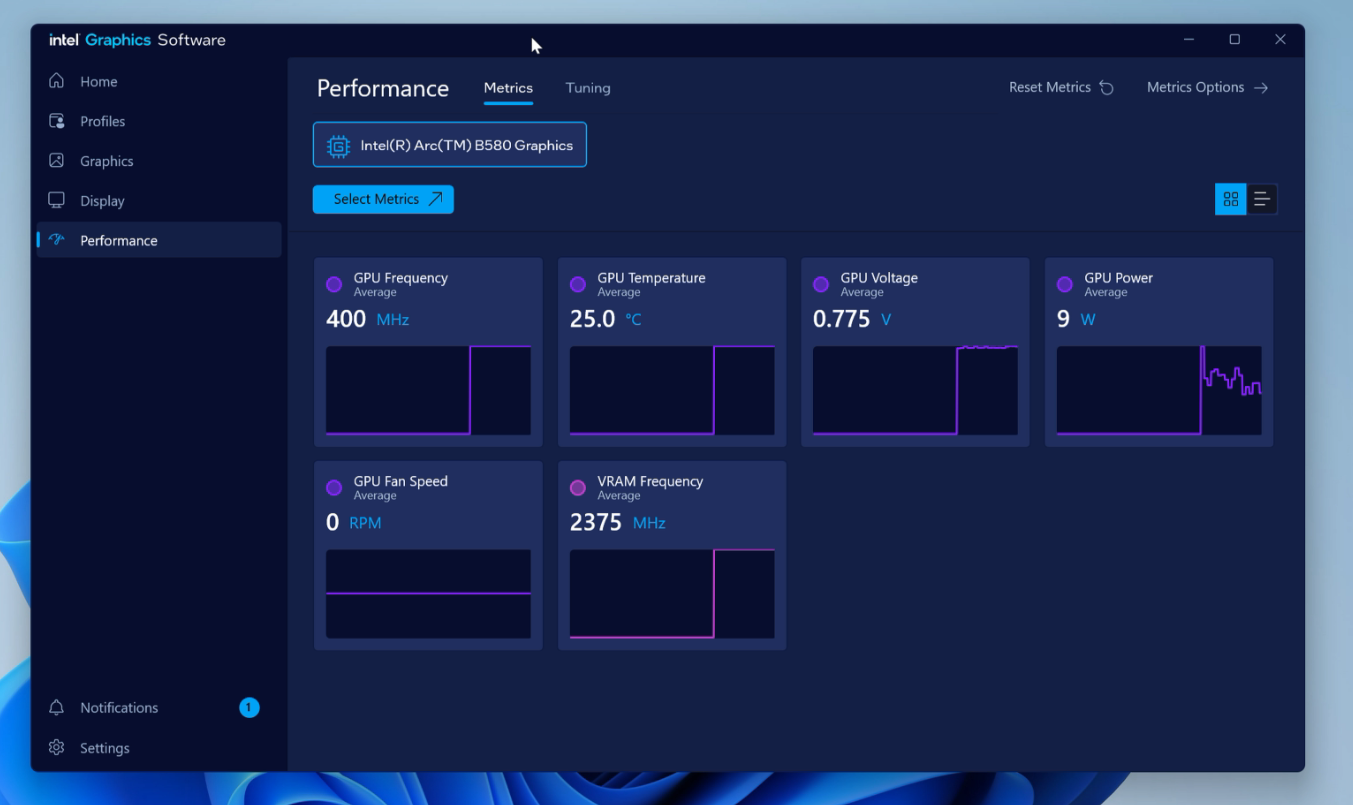Click the Notifications bell icon
This screenshot has width=1353, height=805.
pos(57,708)
